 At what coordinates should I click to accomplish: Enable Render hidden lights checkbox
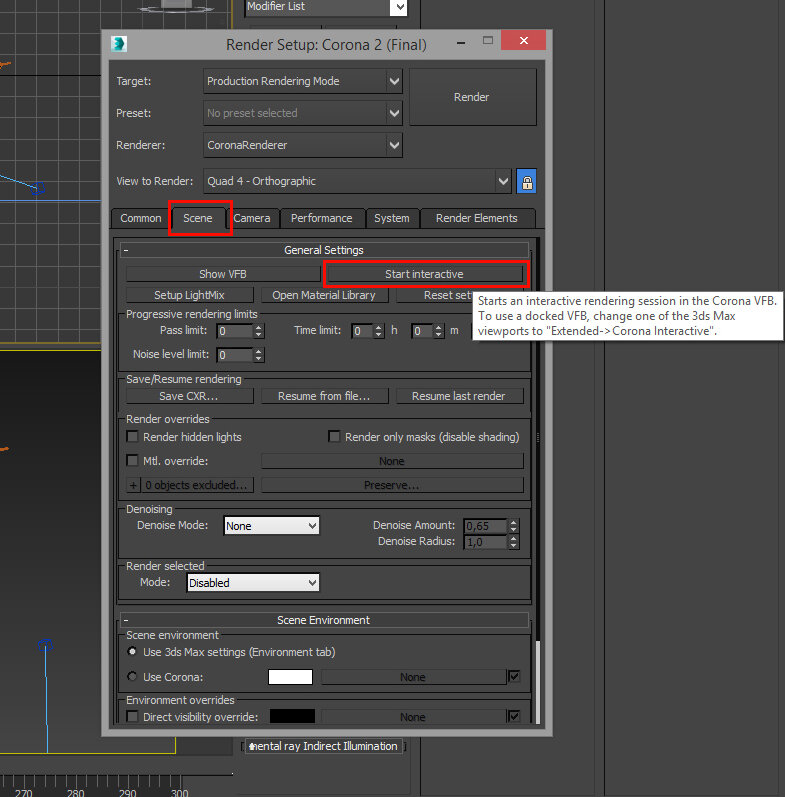133,437
